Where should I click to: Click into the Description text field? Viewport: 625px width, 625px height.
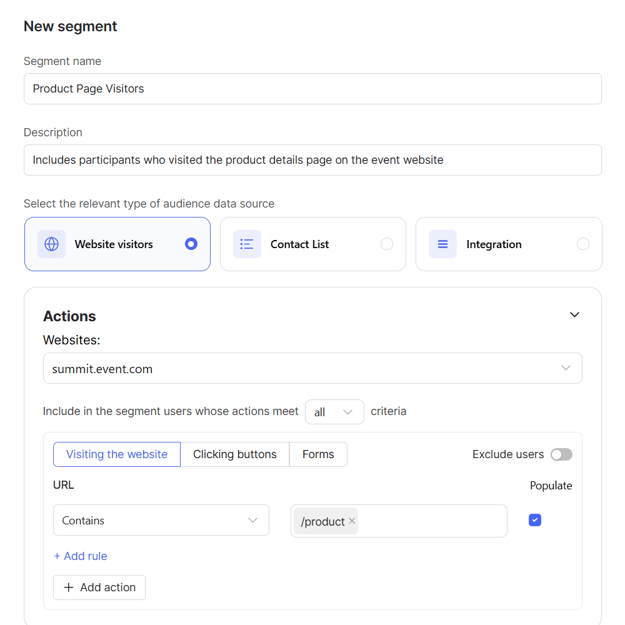click(x=312, y=160)
